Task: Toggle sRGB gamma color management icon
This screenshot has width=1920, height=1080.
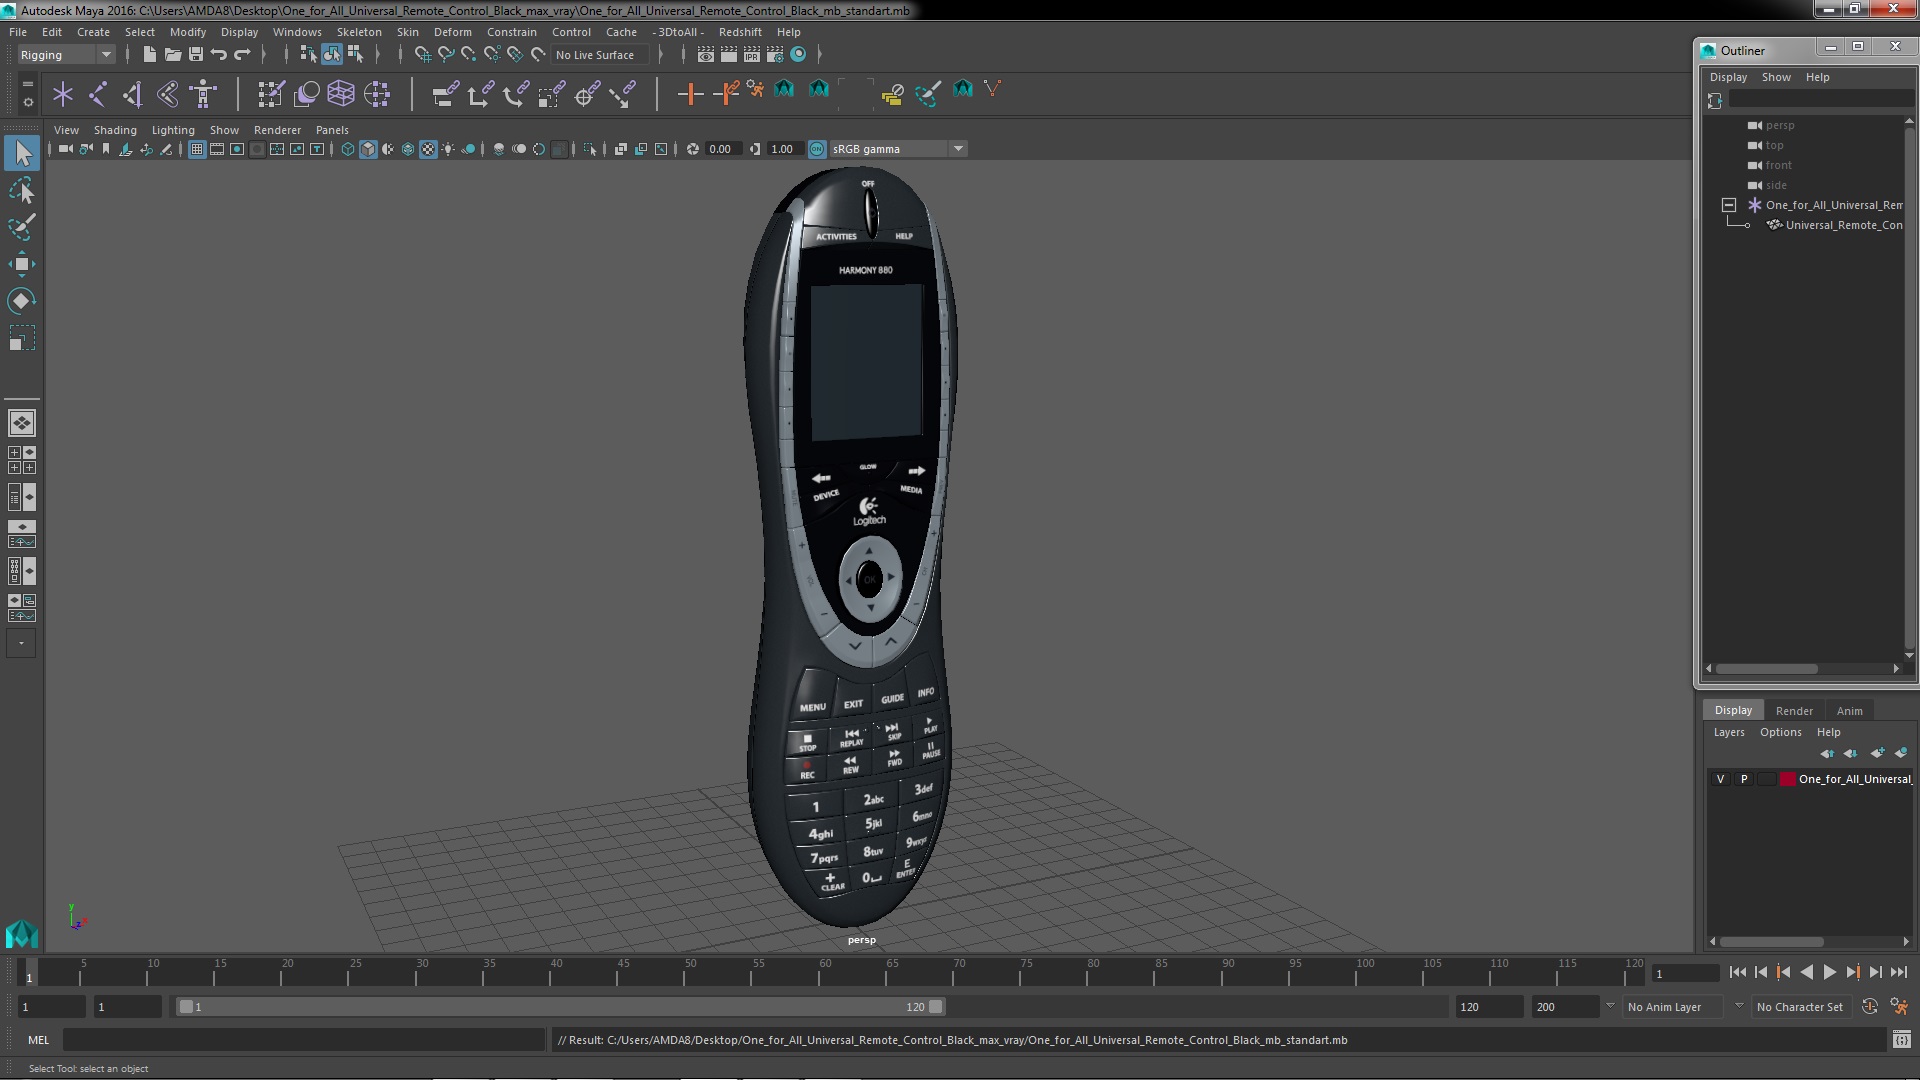Action: click(x=817, y=149)
